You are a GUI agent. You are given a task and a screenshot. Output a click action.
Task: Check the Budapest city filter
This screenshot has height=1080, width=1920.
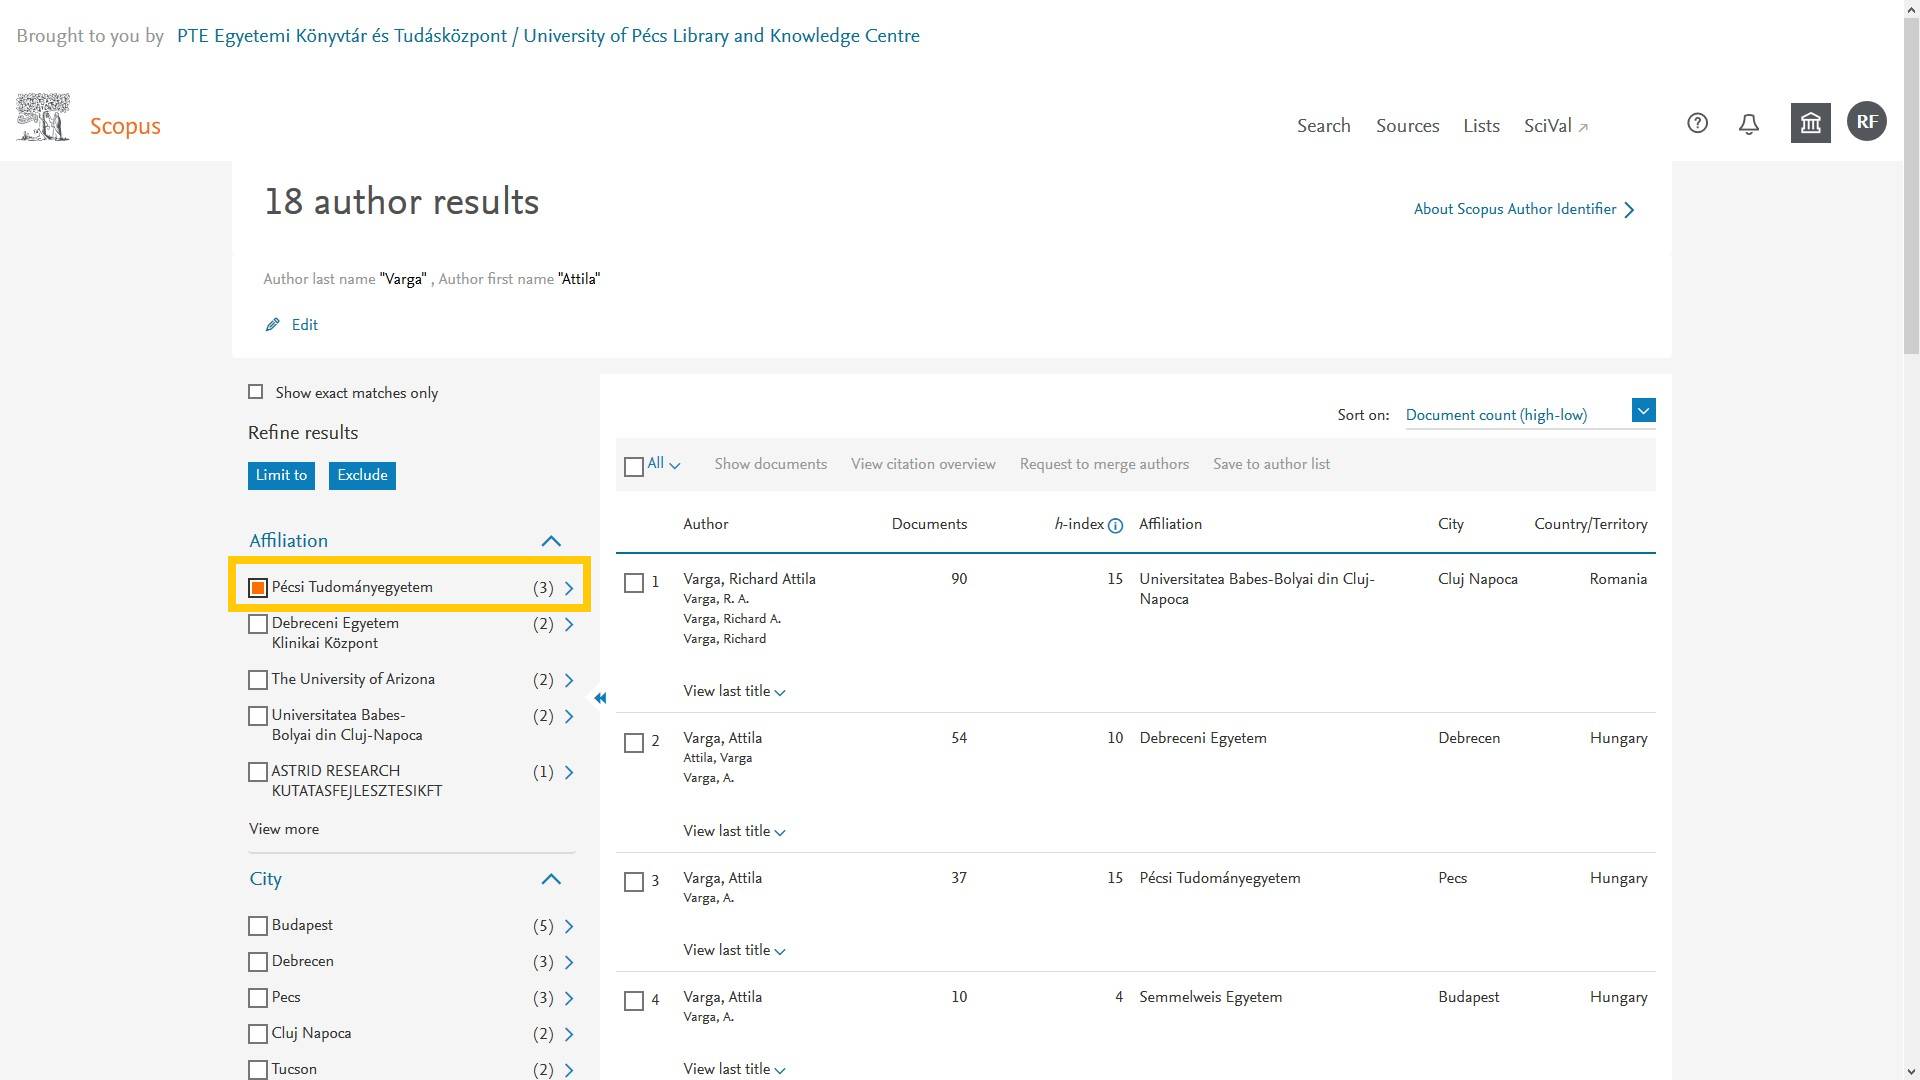click(x=258, y=926)
